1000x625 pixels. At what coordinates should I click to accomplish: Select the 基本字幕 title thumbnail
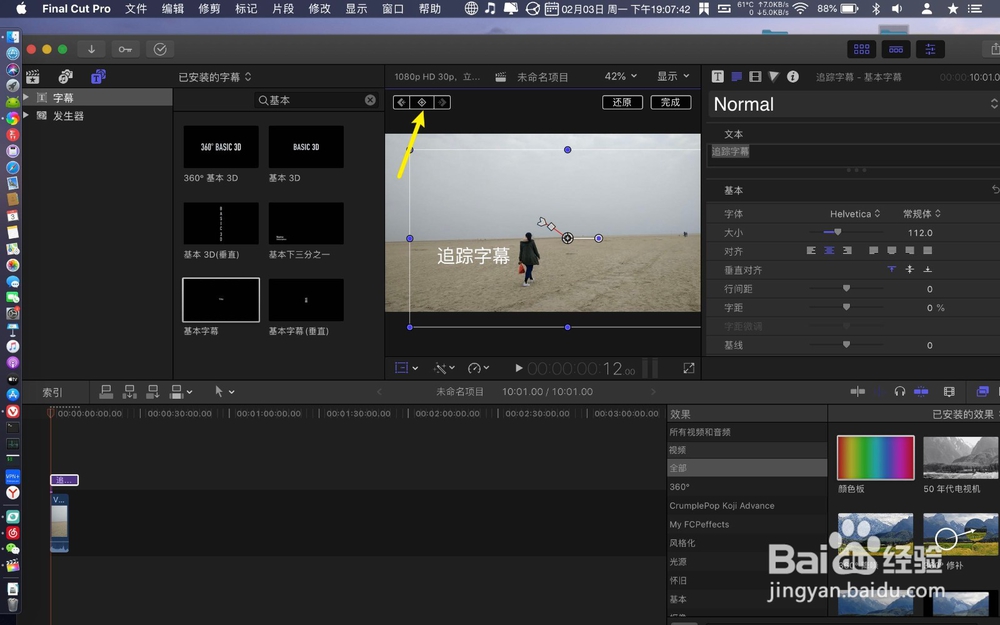[220, 300]
